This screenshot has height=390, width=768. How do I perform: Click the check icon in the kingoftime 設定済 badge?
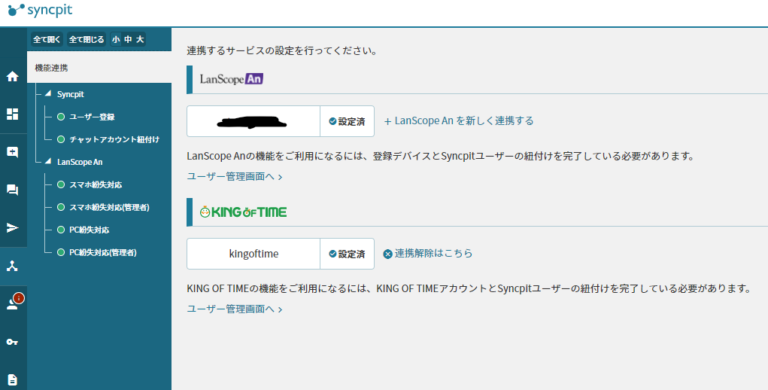[333, 254]
